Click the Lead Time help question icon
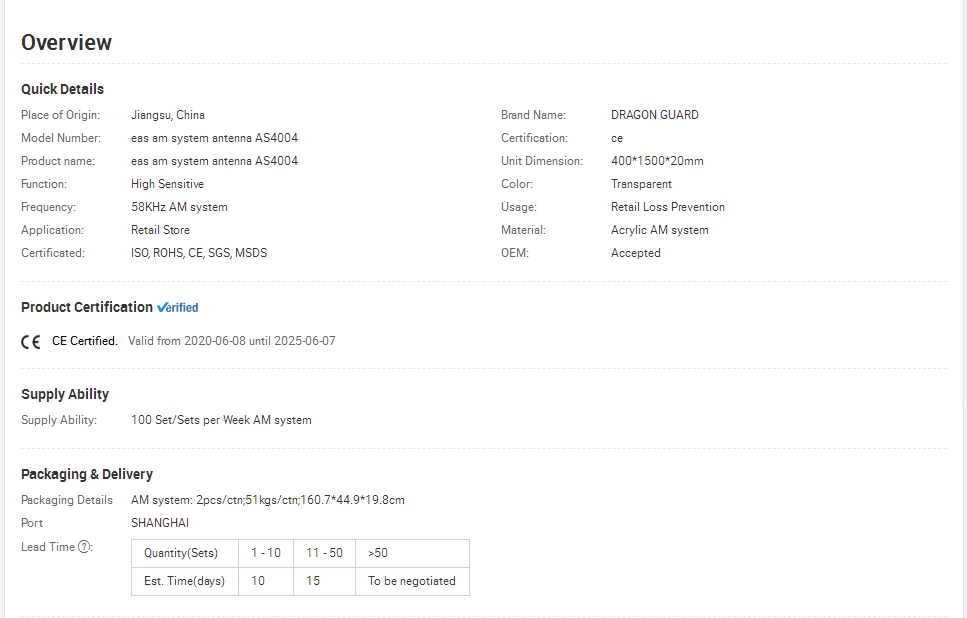 pyautogui.click(x=84, y=546)
